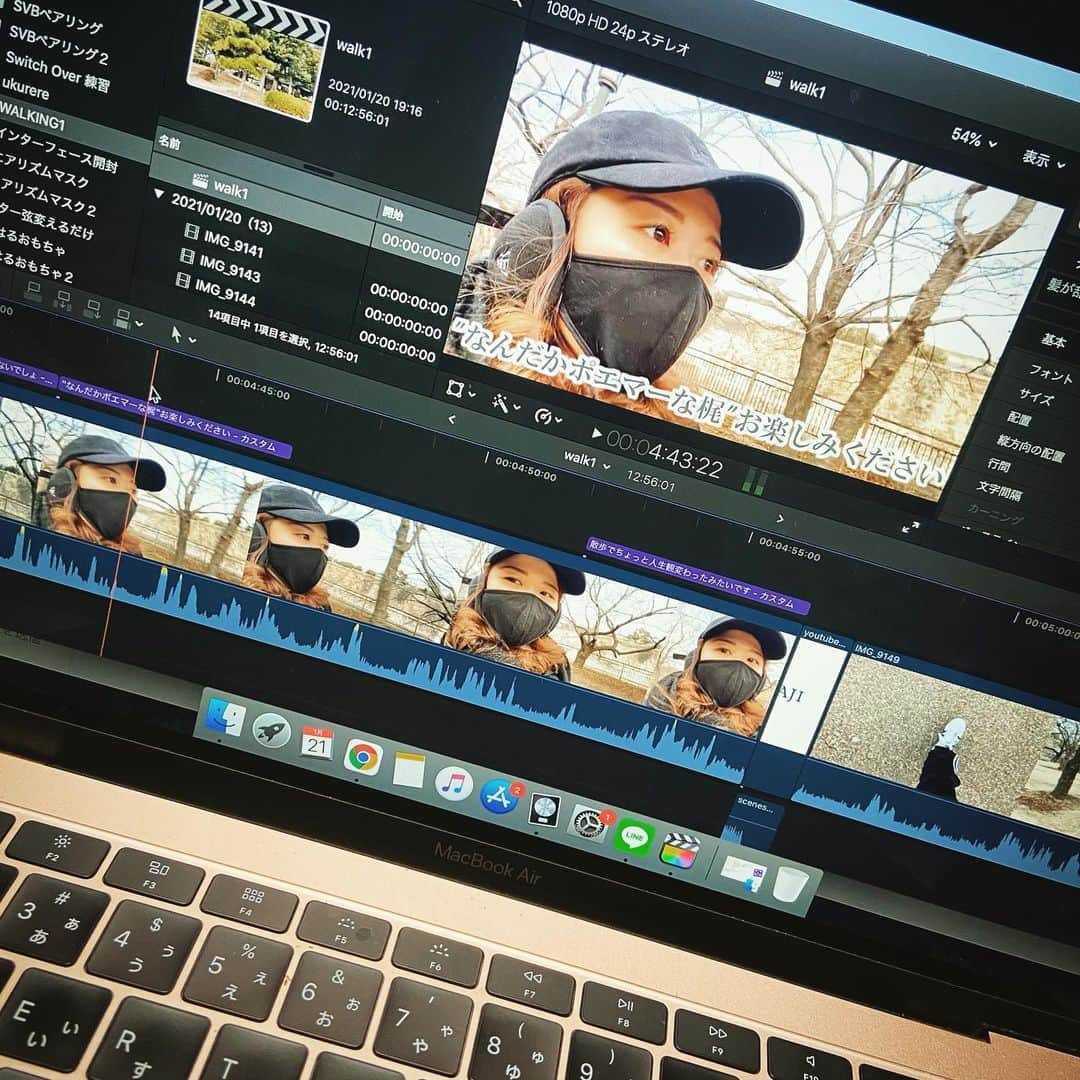
Task: Open the 表示 view options dropdown
Action: pos(1043,160)
